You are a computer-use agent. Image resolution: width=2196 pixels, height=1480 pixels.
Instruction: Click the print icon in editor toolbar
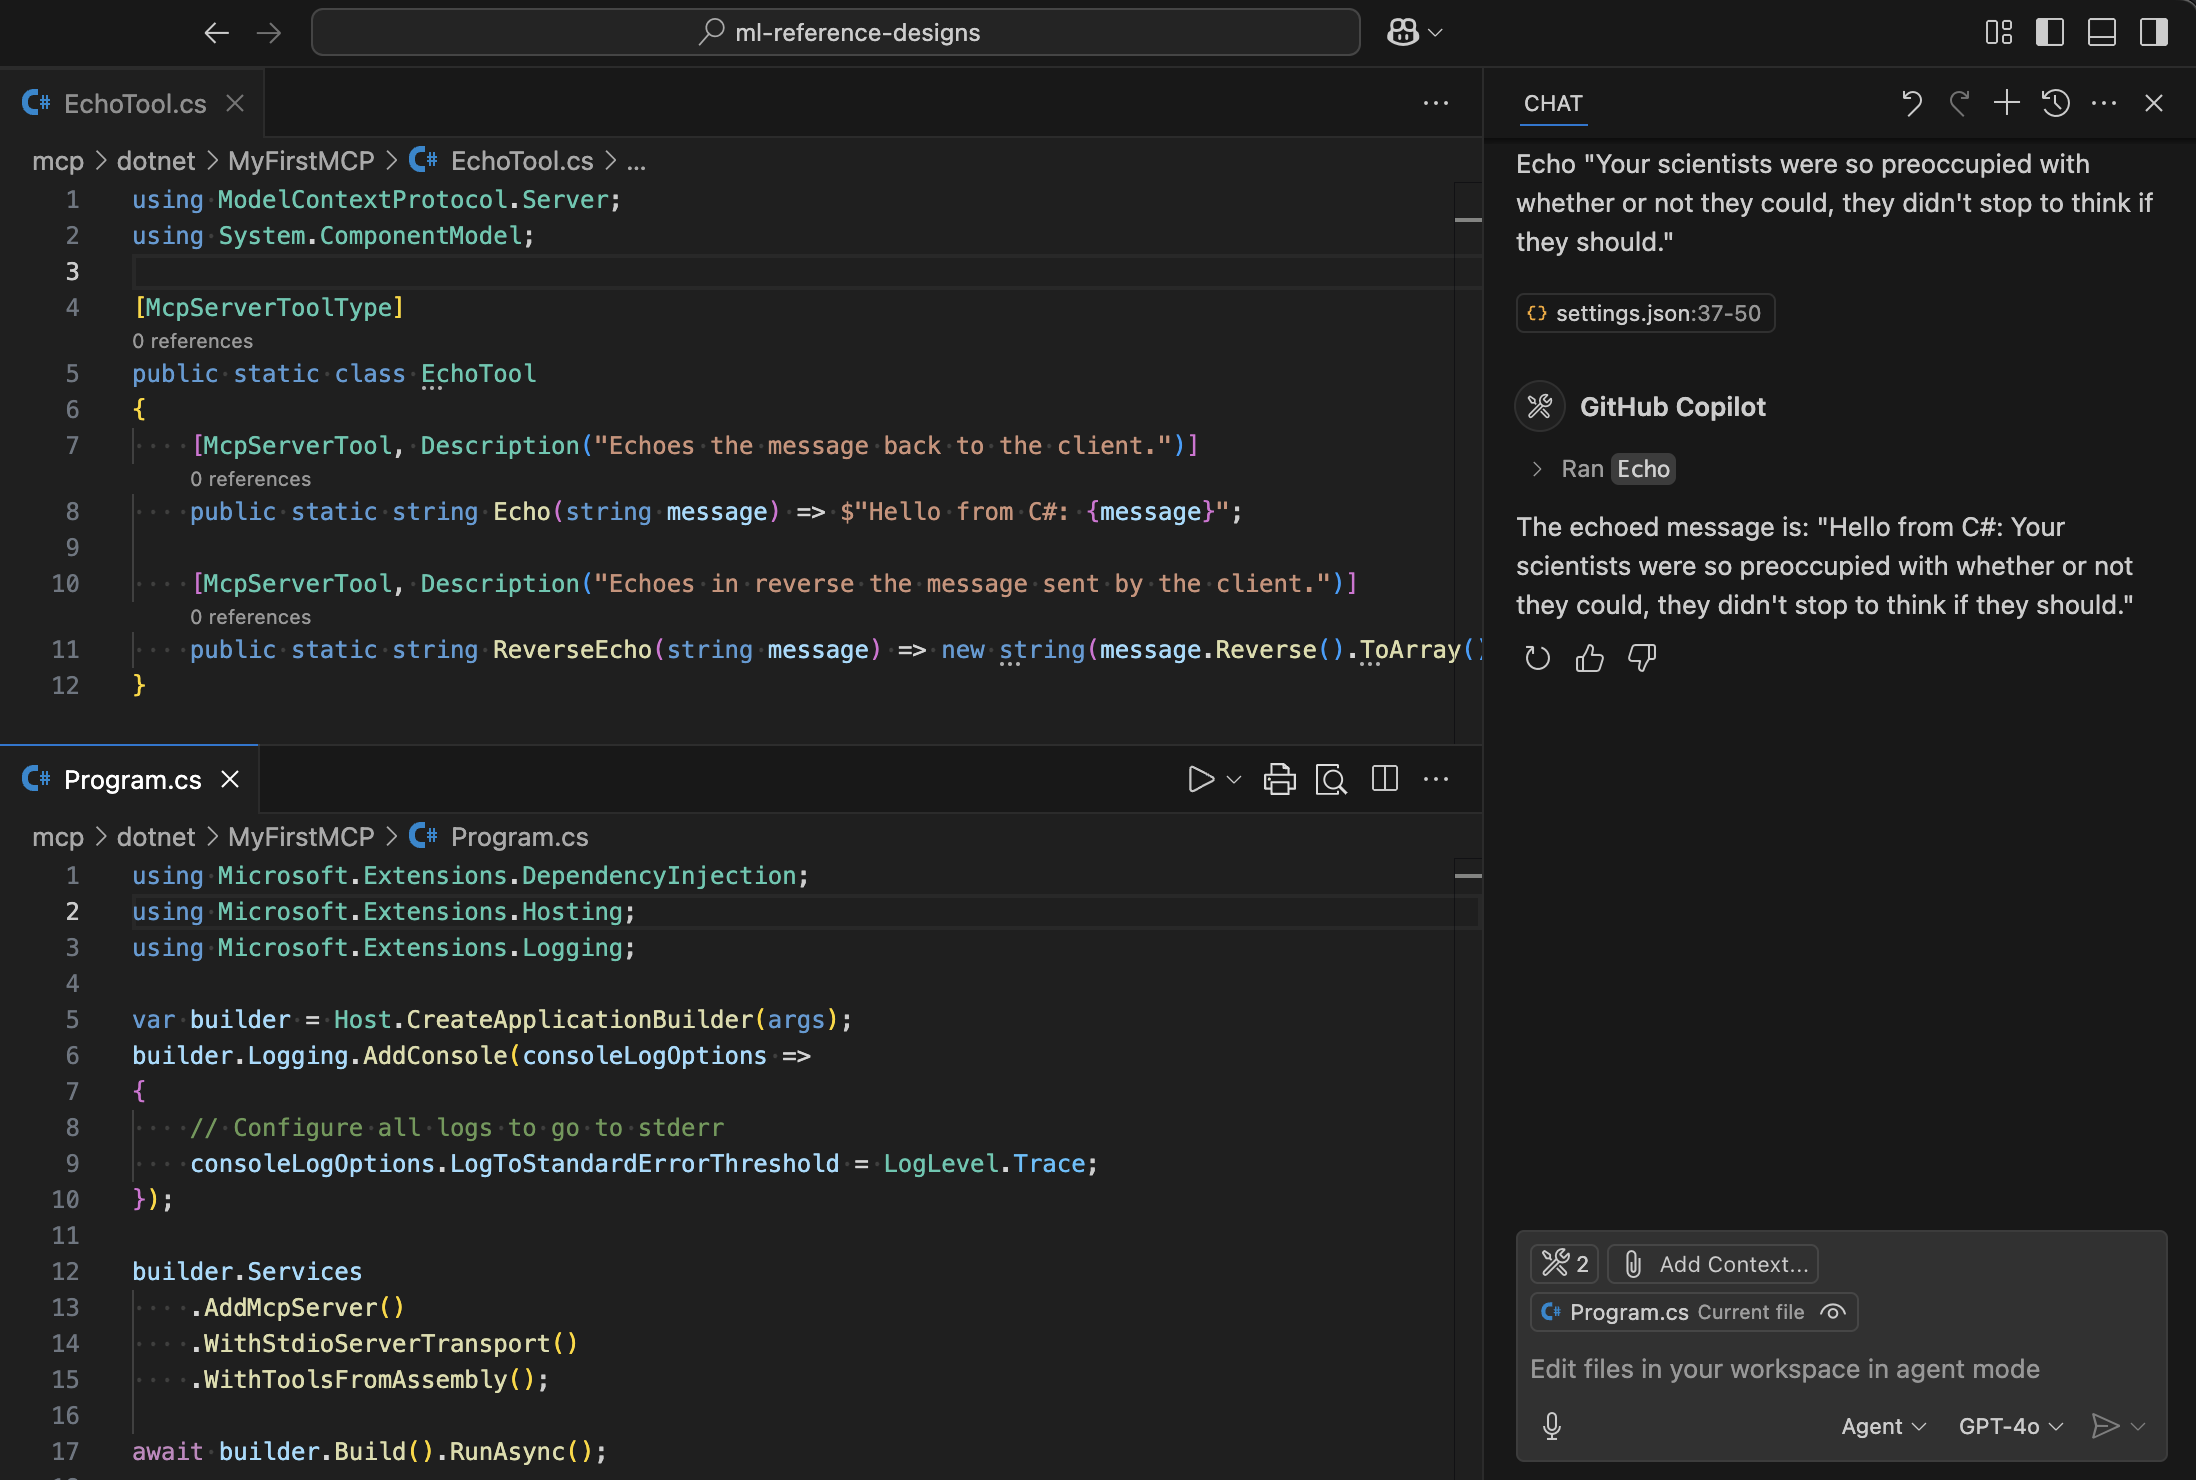coord(1279,779)
